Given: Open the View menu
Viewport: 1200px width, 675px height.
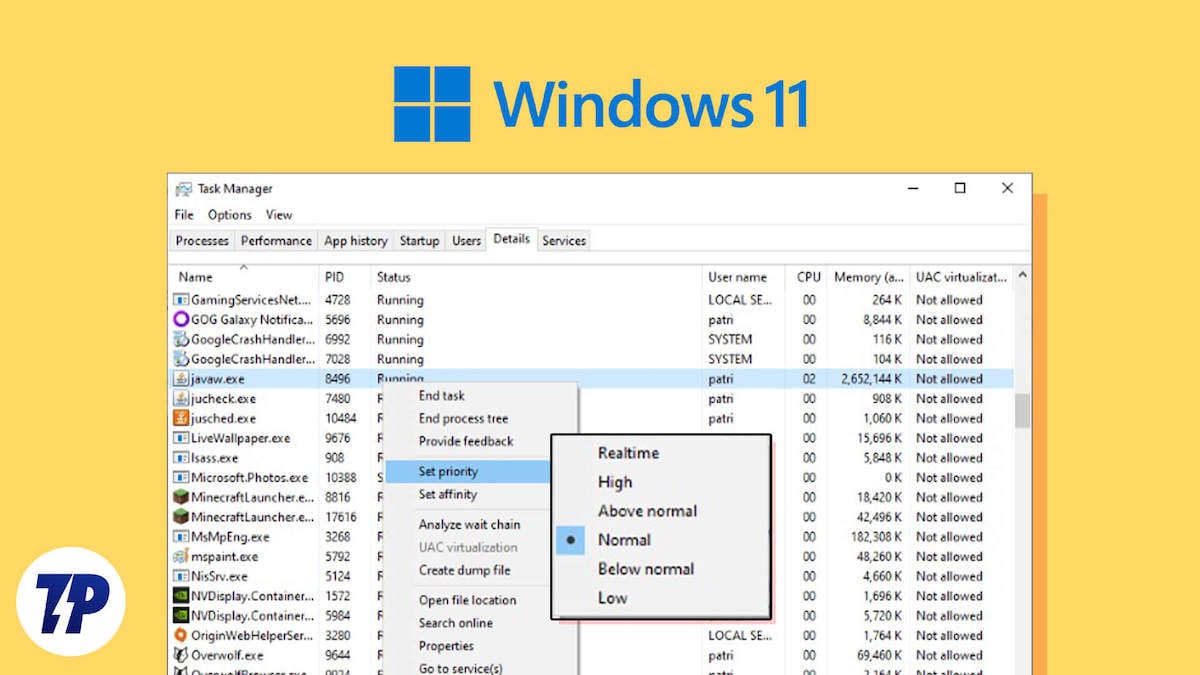Looking at the screenshot, I should pyautogui.click(x=278, y=214).
